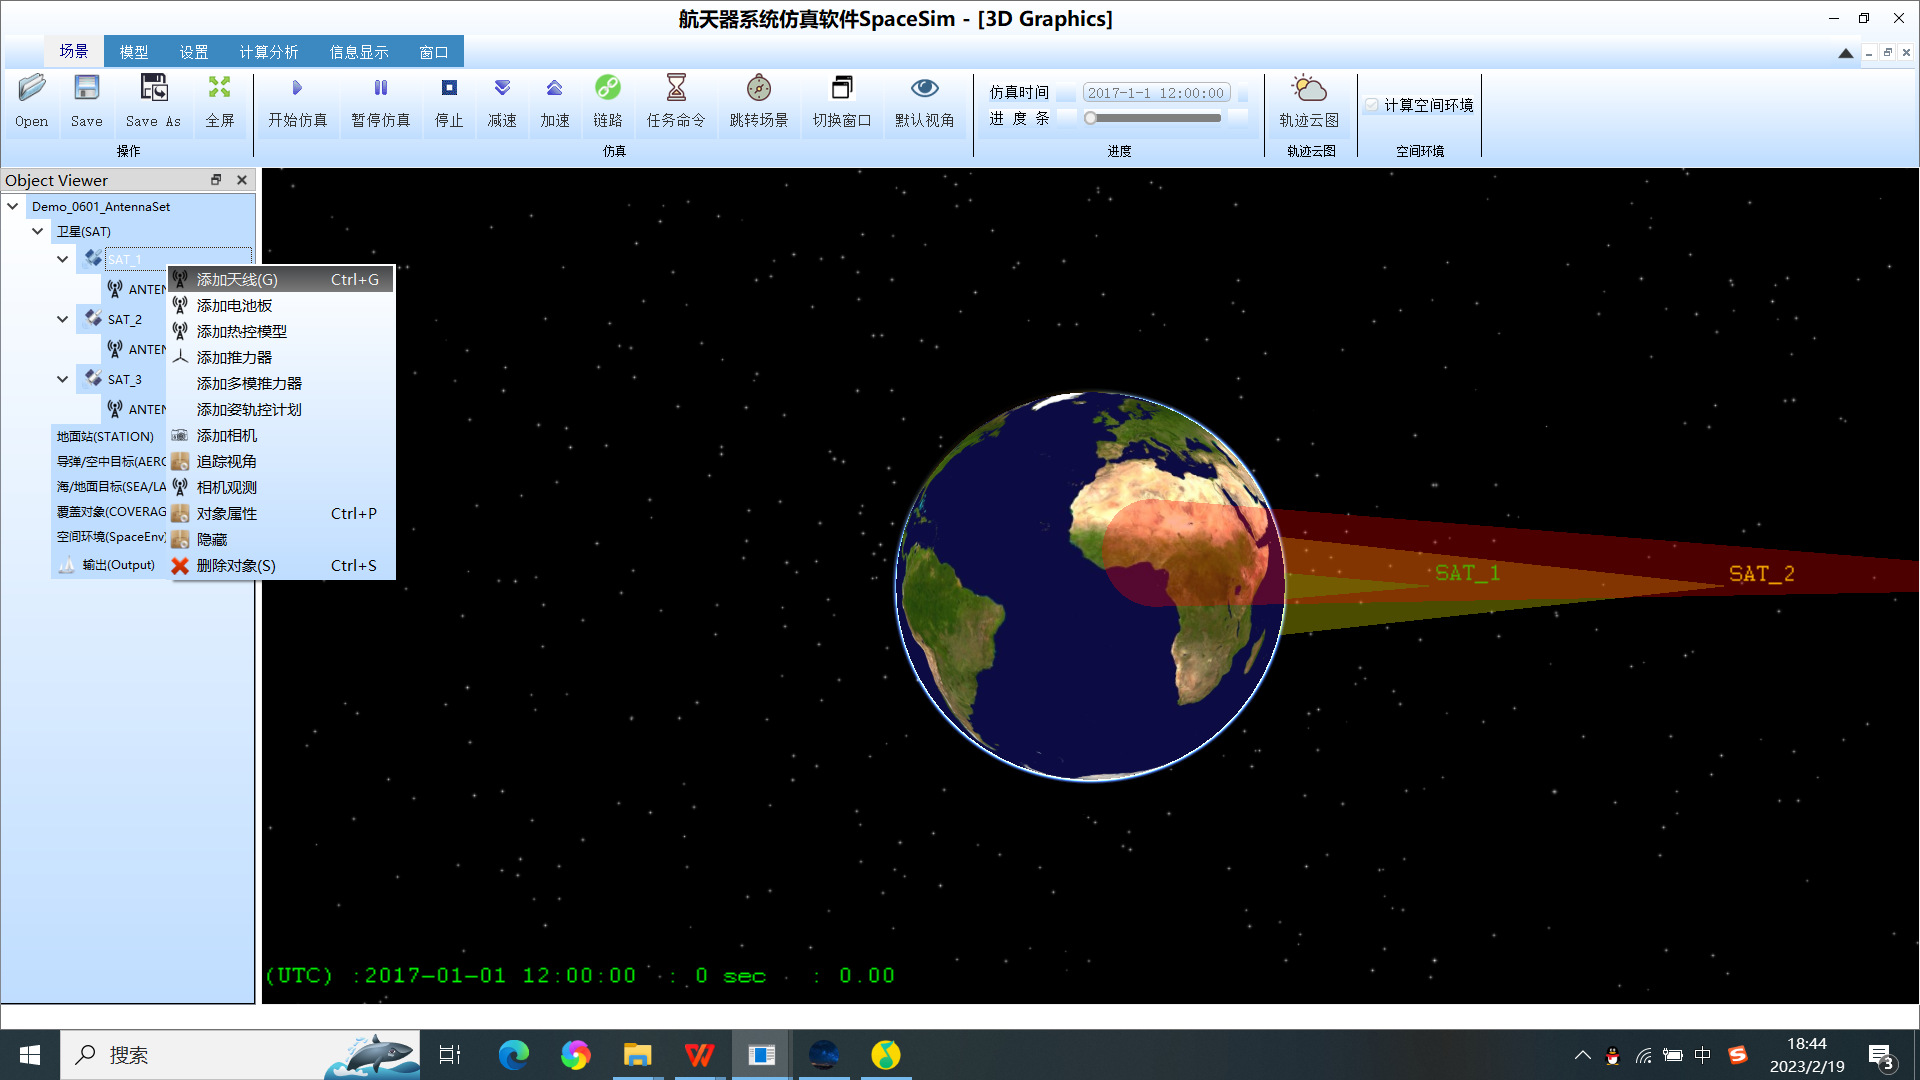The height and width of the screenshot is (1080, 1920).
Task: Choose 添加电池板 from context menu
Action: tap(282, 305)
